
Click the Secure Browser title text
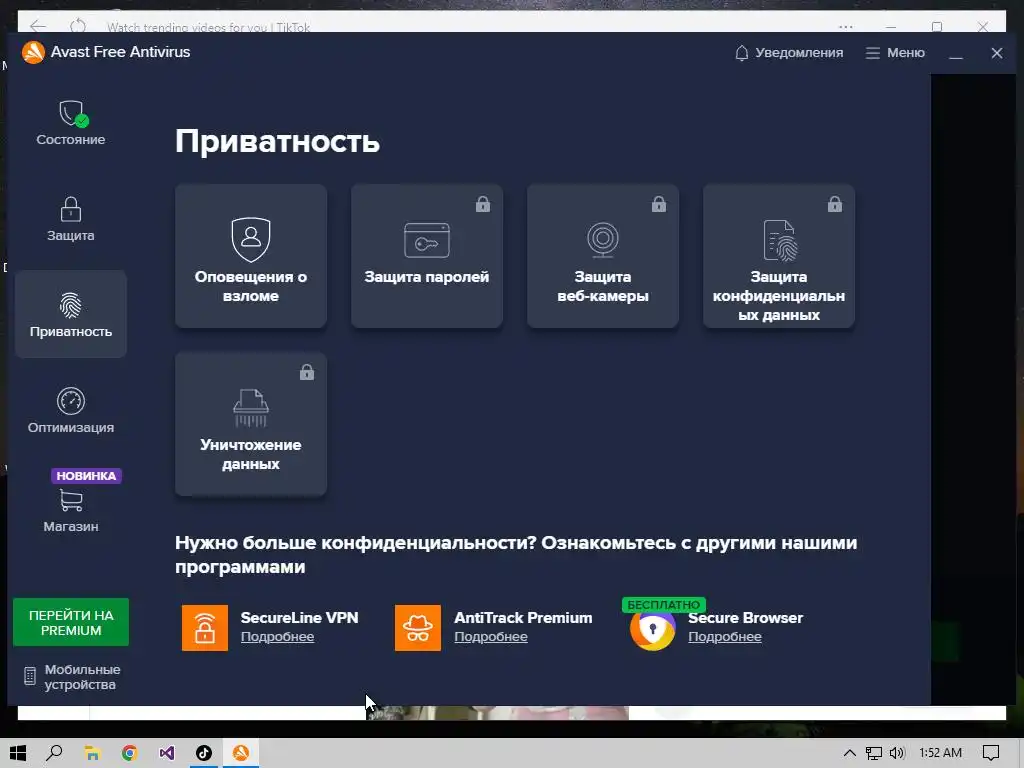(x=746, y=618)
